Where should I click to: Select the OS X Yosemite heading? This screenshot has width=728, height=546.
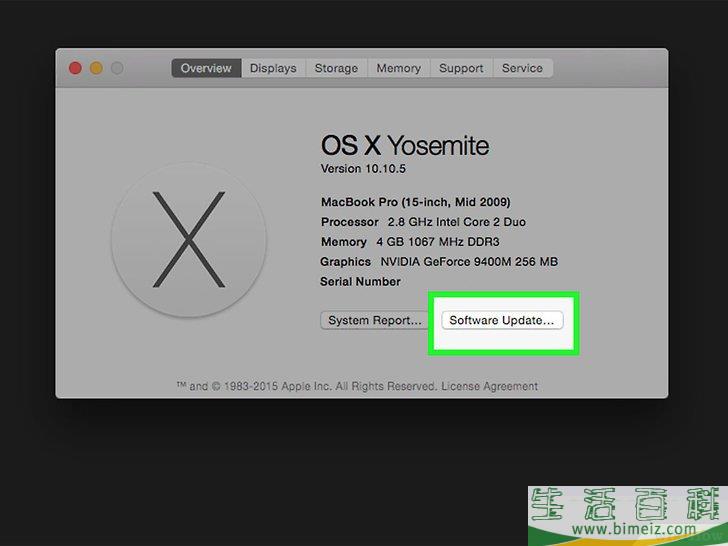(x=405, y=145)
